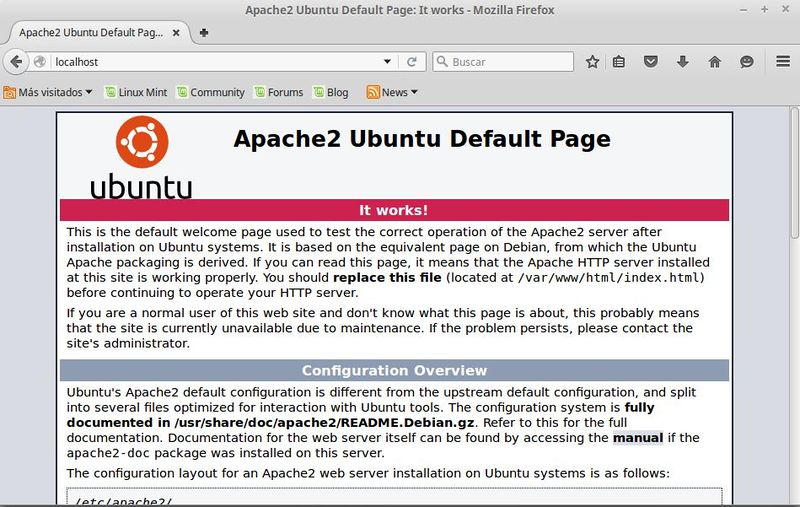This screenshot has height=507, width=800.
Task: Open the Downloads arrow icon
Action: pyautogui.click(x=683, y=62)
